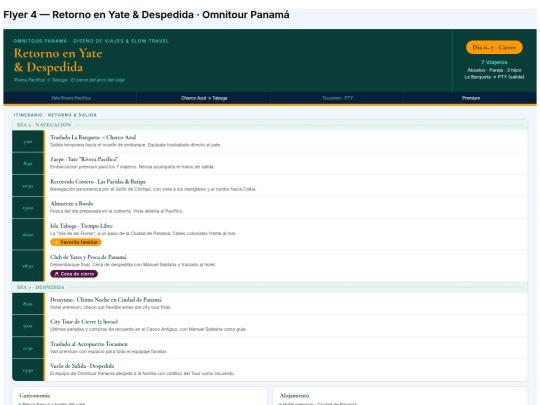Select the Club de Yates y Pesca row title

[x=88, y=257]
